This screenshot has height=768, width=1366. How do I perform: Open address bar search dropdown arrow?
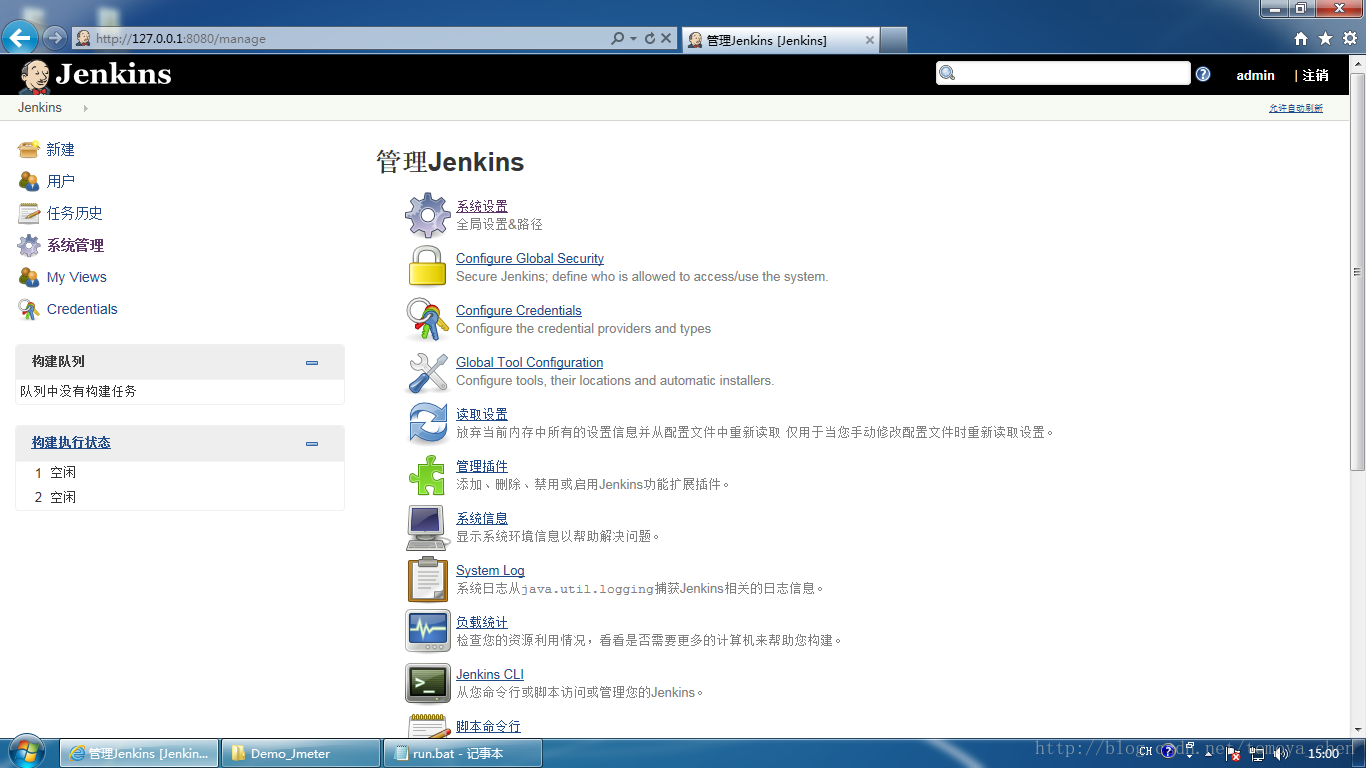(x=633, y=38)
